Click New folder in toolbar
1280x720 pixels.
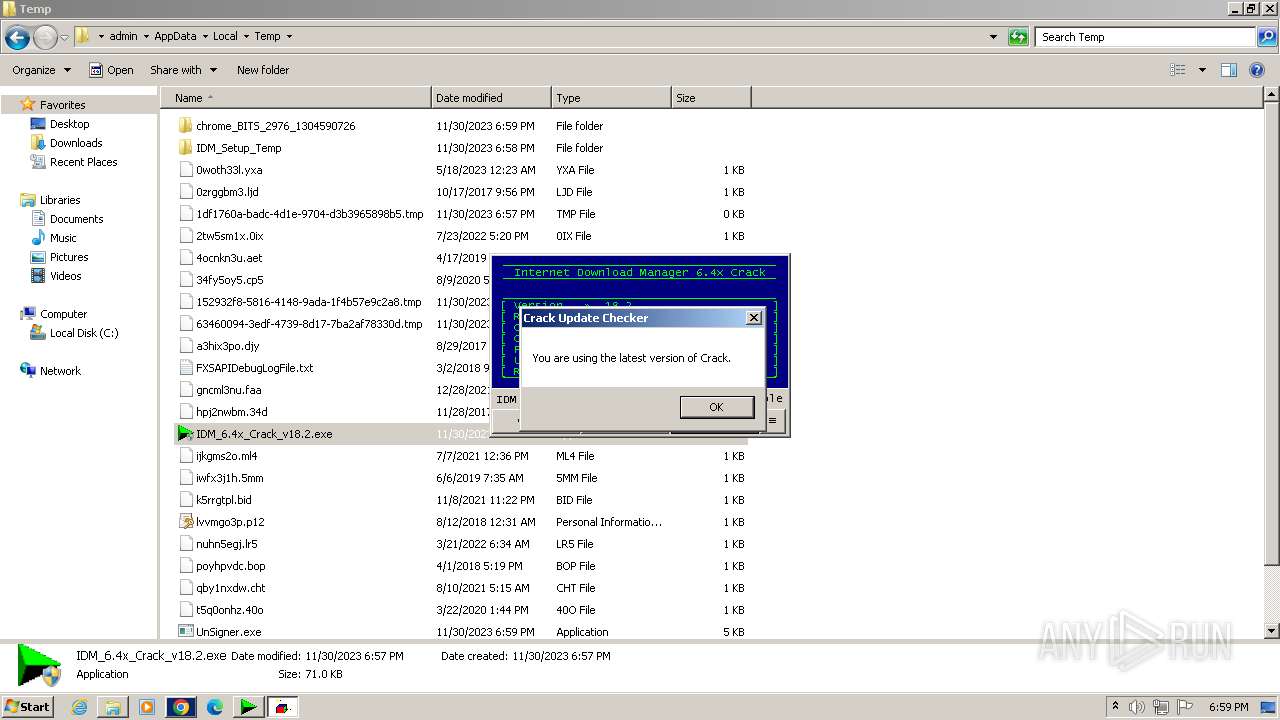point(263,70)
